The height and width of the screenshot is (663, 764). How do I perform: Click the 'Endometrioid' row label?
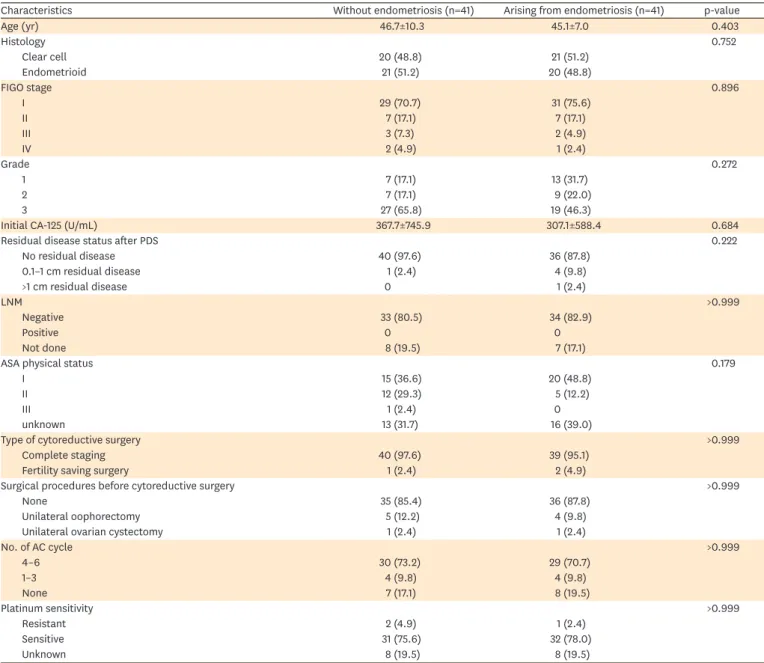[54, 72]
